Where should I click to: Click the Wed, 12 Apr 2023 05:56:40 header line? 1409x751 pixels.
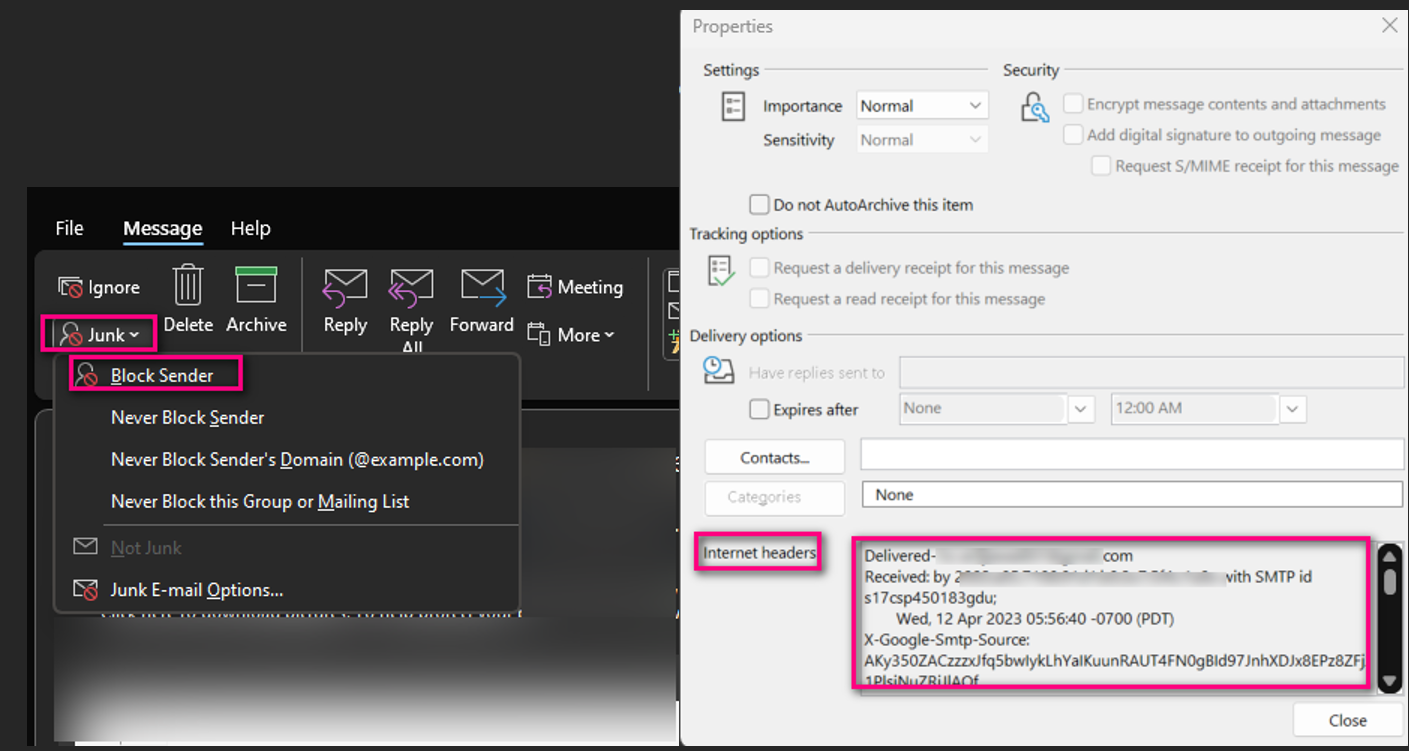(x=1035, y=619)
